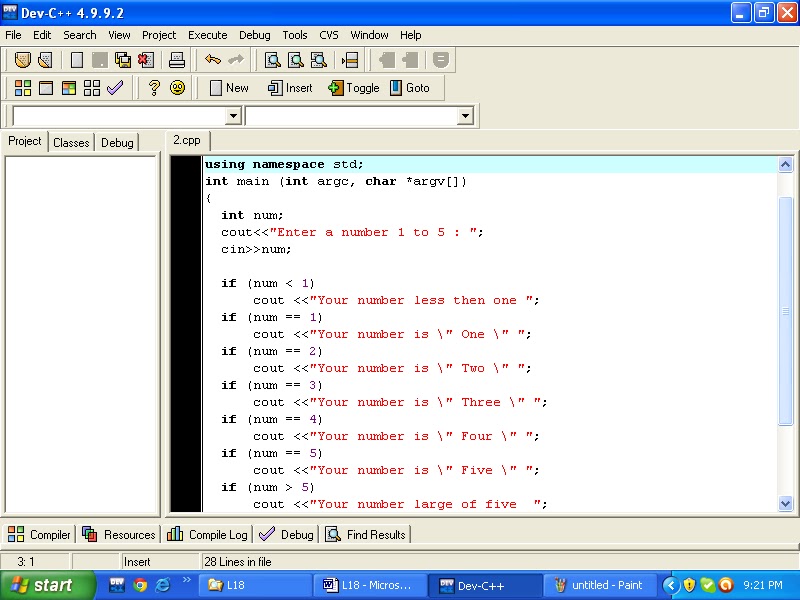The image size is (800, 600).
Task: Switch to the Classes side tab
Action: click(71, 143)
